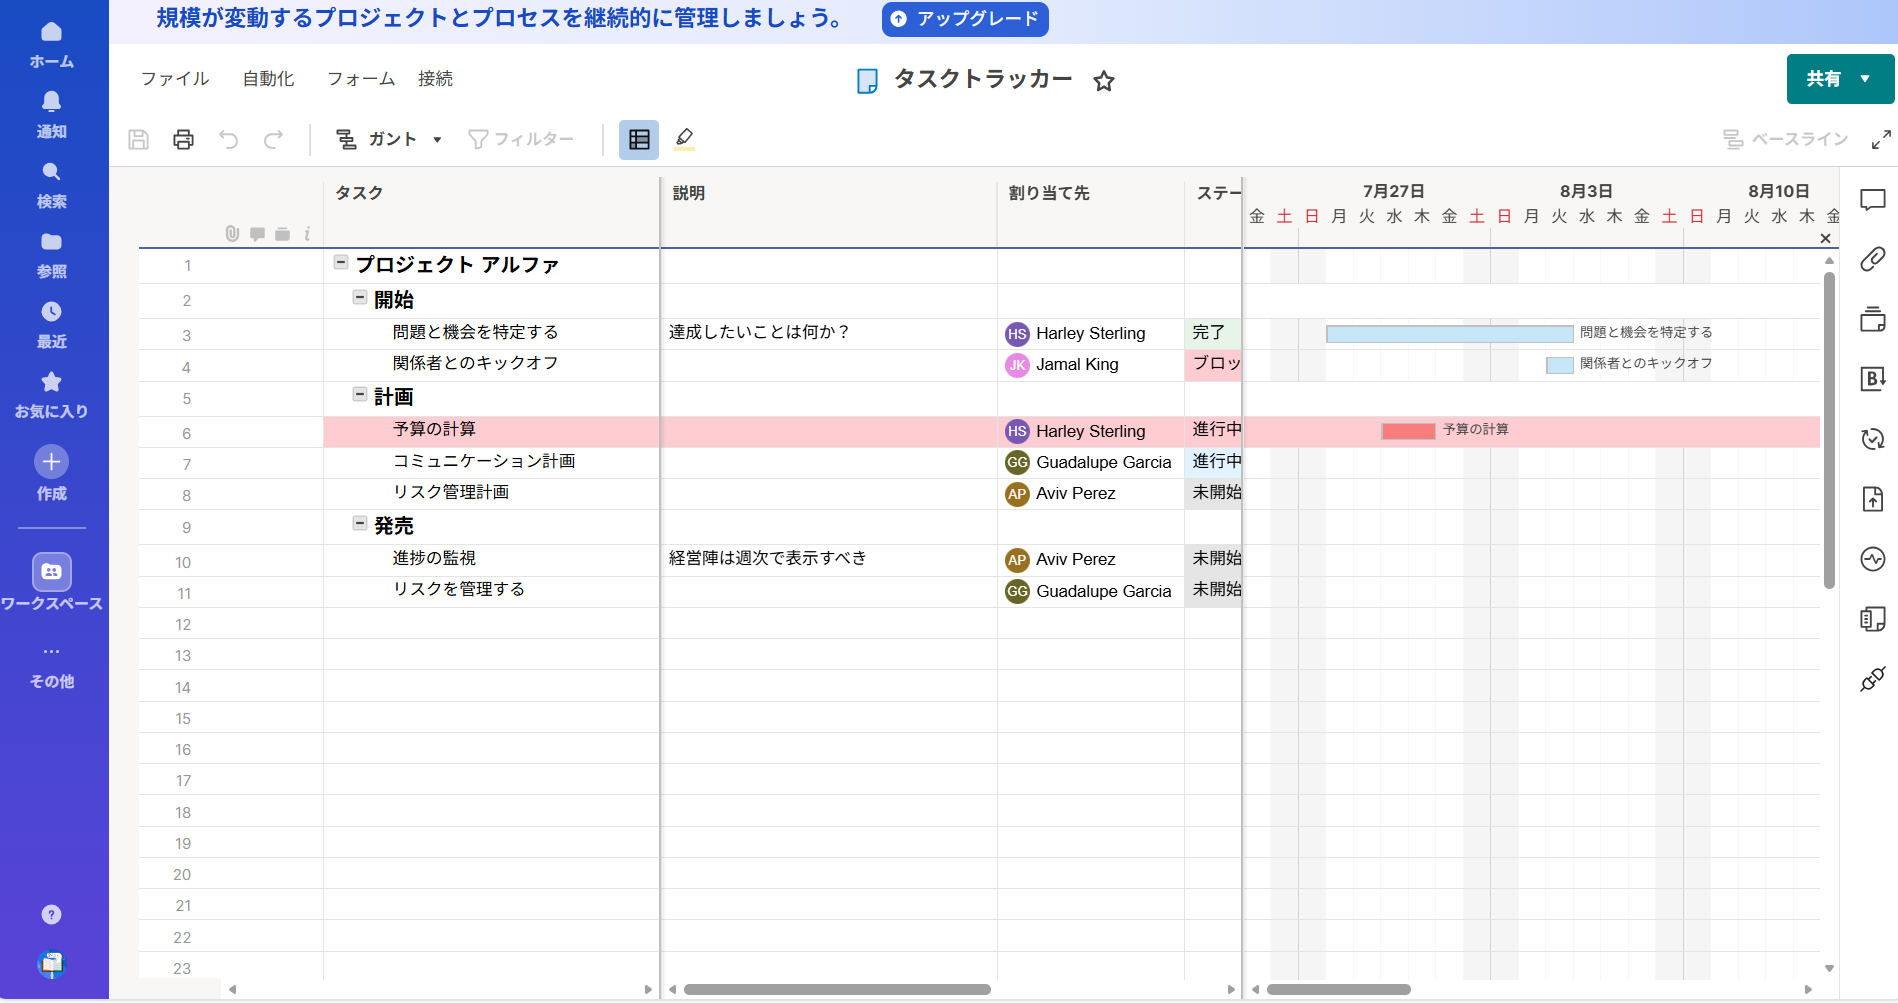Viewport: 1898px width, 1003px height.
Task: View the sheet activity log
Action: pos(1875,560)
